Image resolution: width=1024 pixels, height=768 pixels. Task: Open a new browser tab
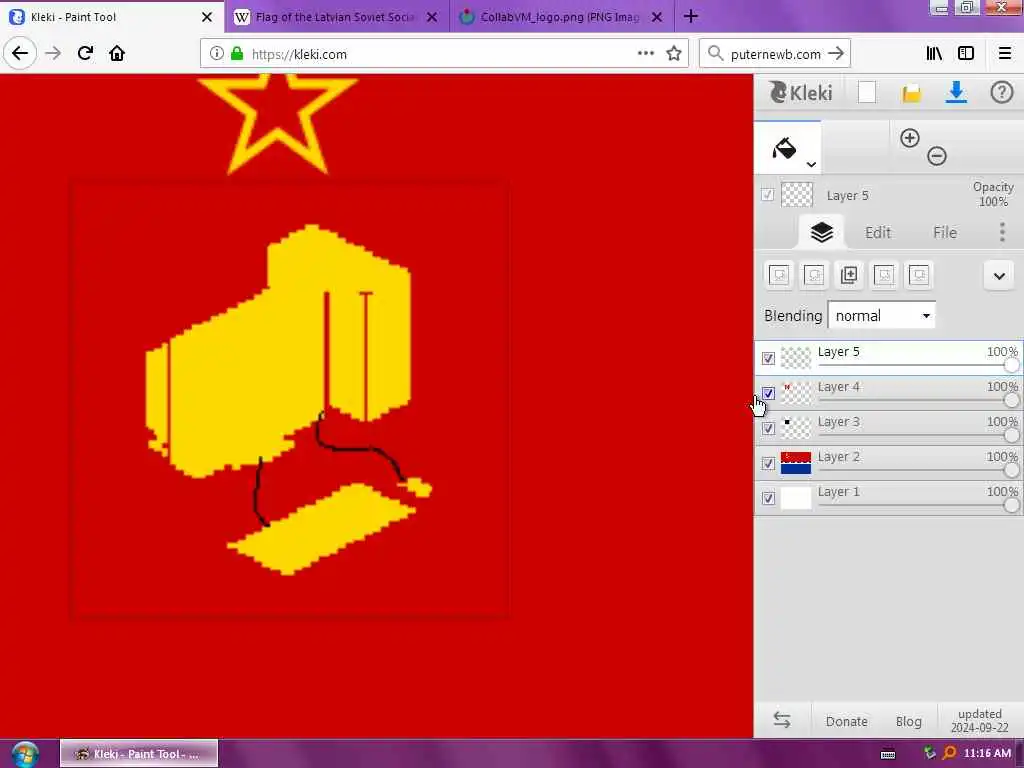[691, 16]
